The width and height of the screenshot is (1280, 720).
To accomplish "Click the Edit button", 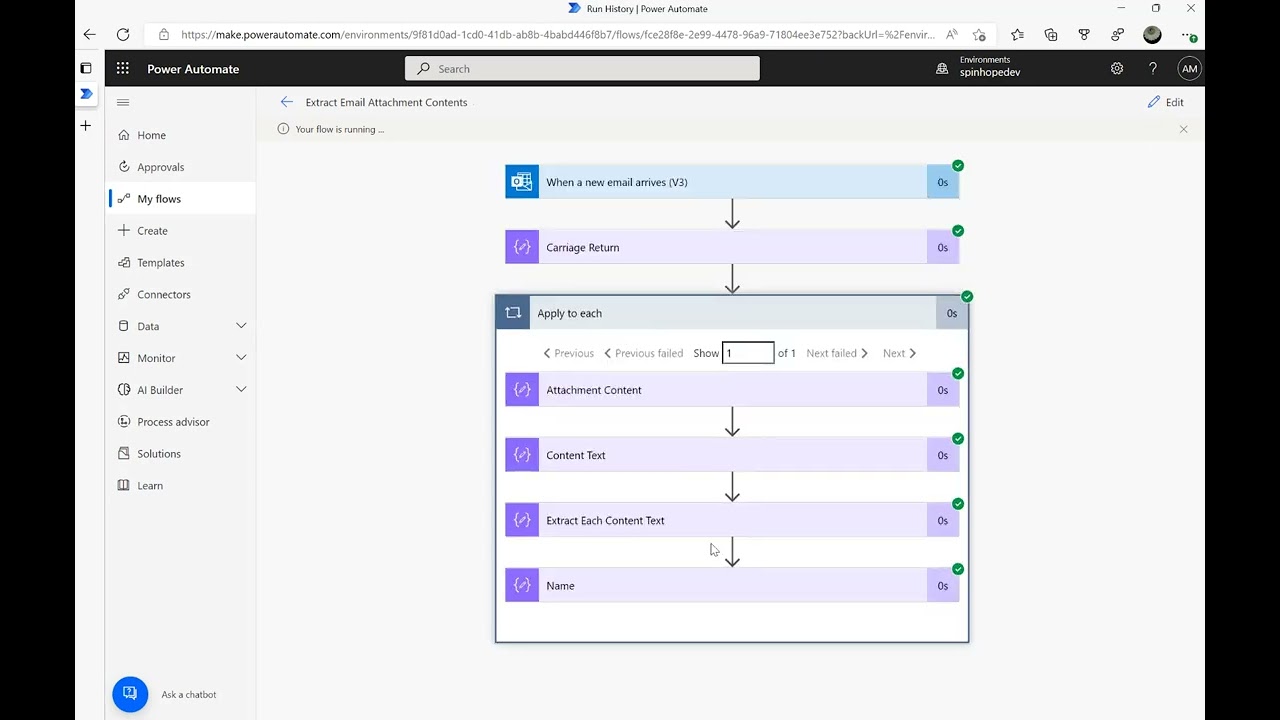I will [1166, 102].
